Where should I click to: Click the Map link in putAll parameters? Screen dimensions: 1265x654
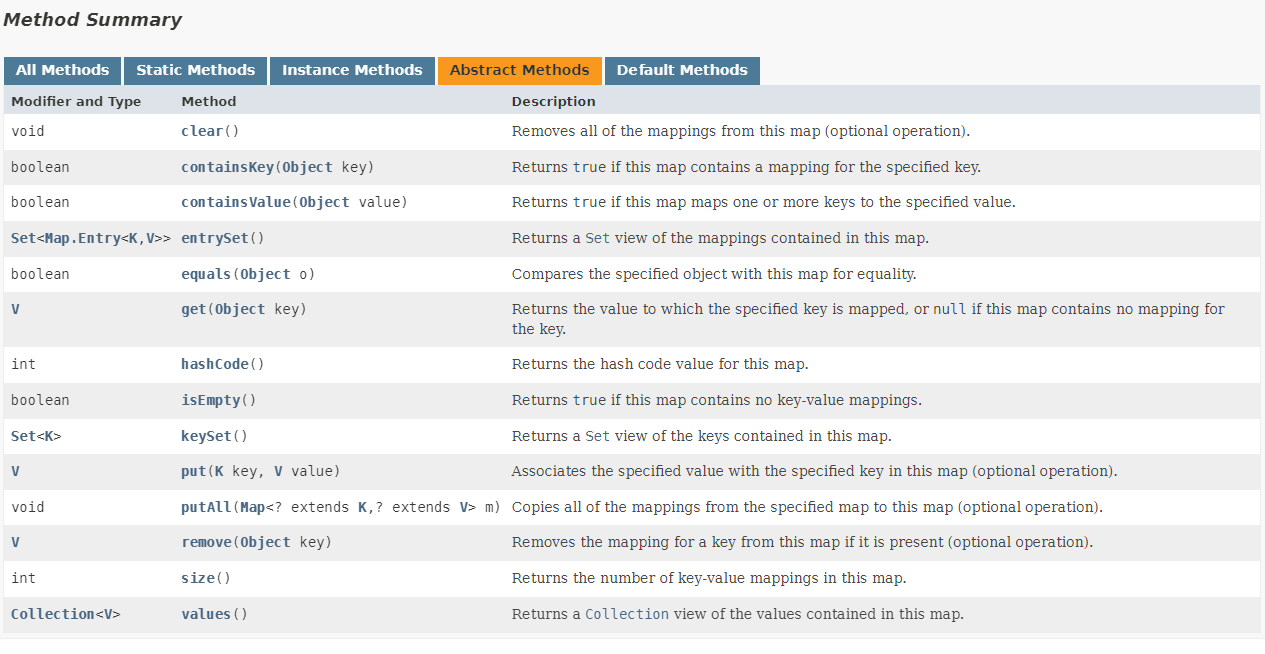pyautogui.click(x=252, y=507)
